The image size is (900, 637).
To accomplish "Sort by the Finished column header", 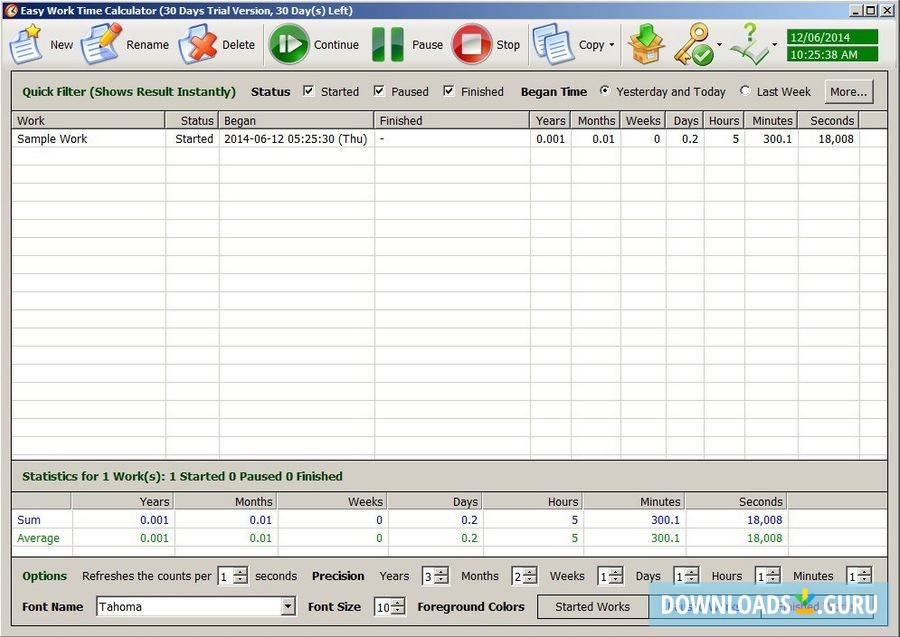I will (x=452, y=121).
